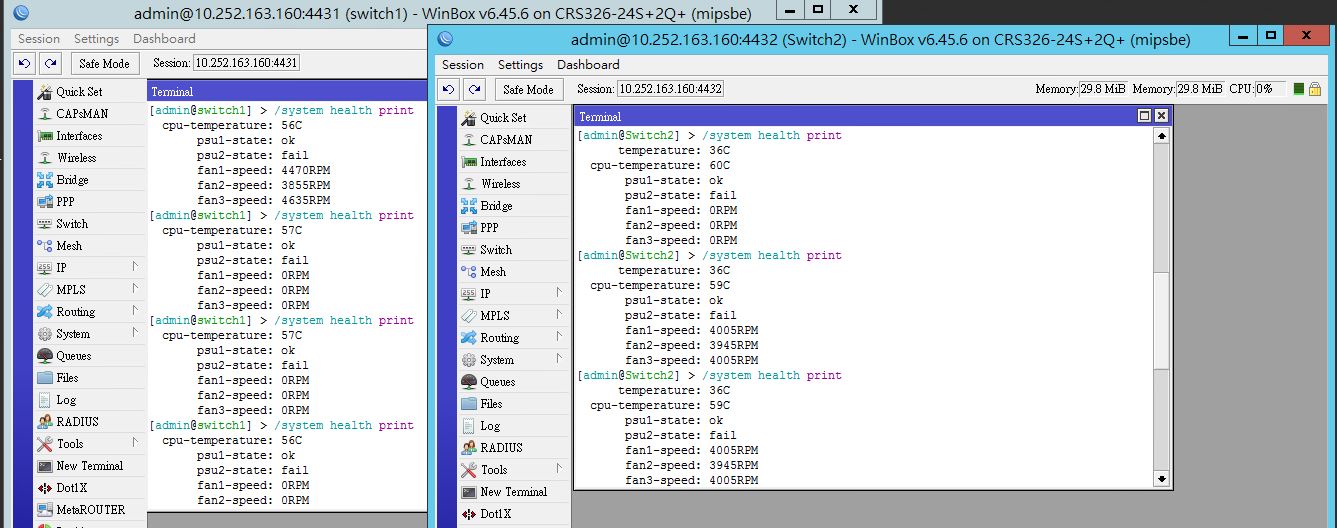Open RADIUS in Switch2 sidebar
1337x528 pixels.
[x=513, y=448]
